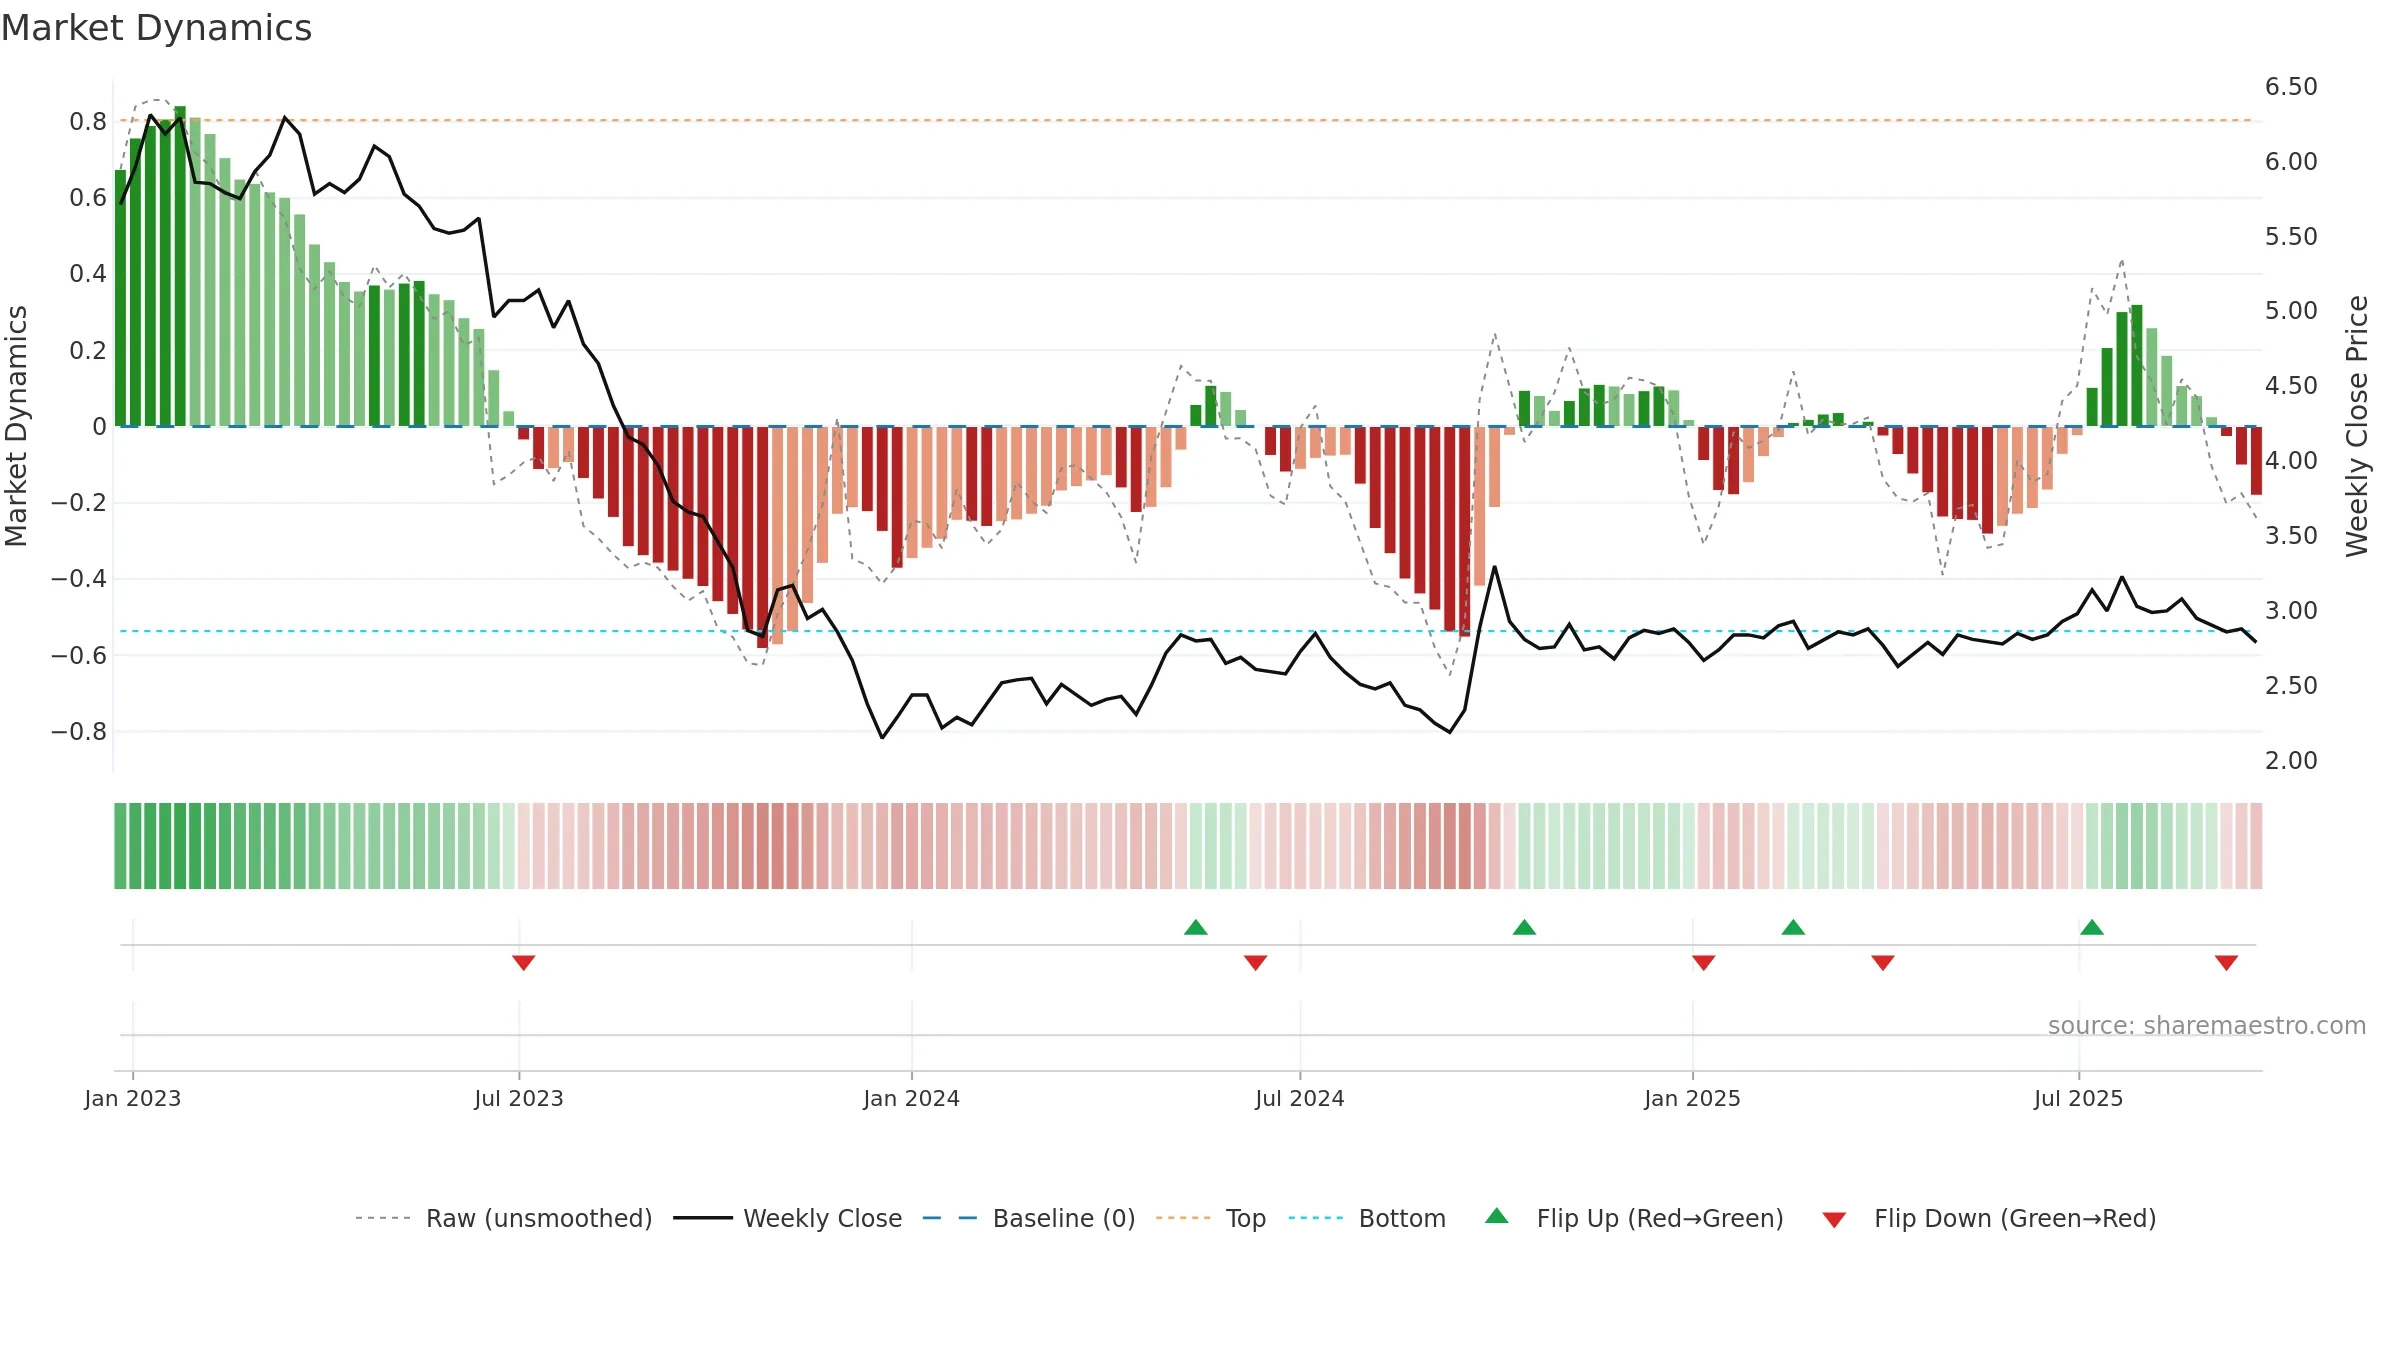
Task: Click the orange dashed Top threshold line
Action: pos(1190,120)
